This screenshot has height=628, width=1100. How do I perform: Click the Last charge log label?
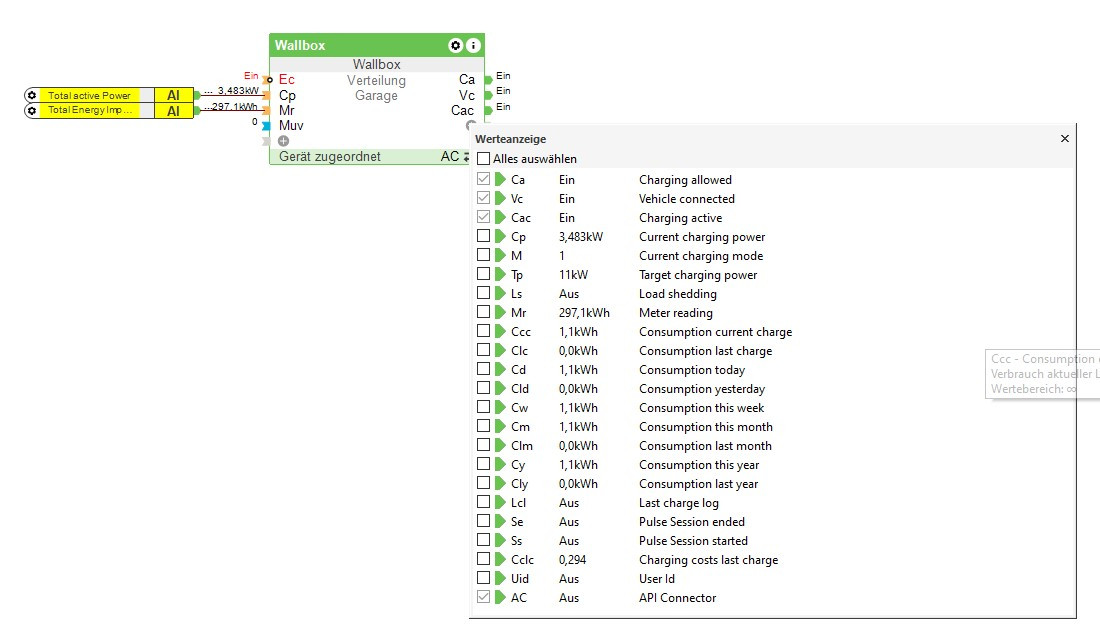[x=678, y=503]
